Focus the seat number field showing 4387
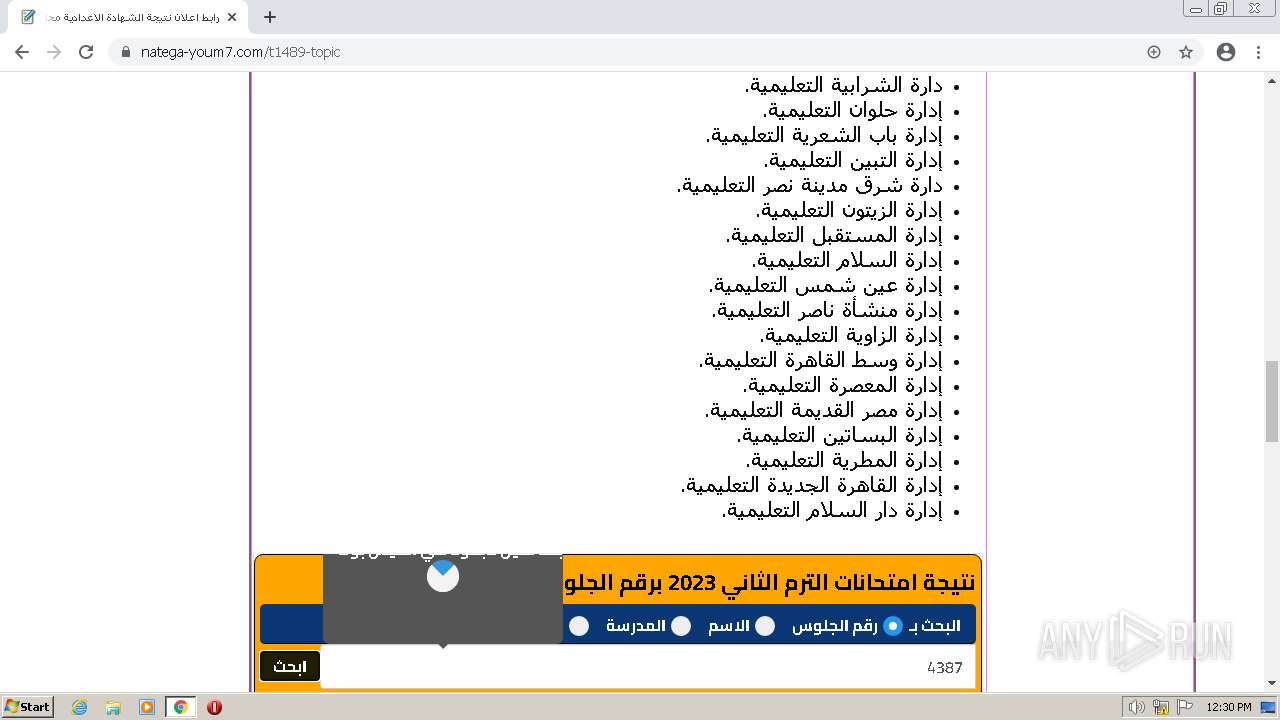1280x720 pixels. tap(647, 667)
